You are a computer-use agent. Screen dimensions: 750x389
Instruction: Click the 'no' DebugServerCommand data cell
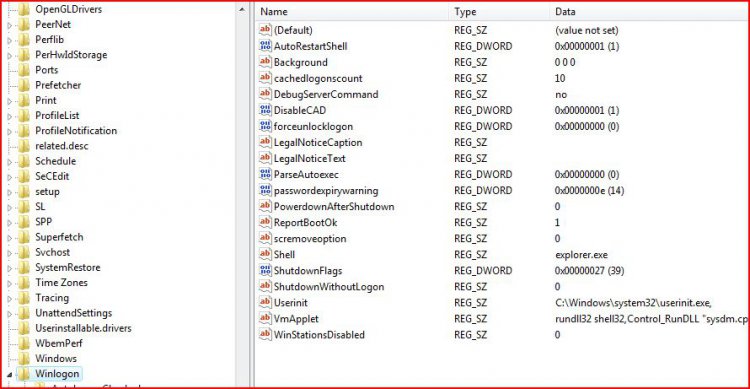[561, 94]
